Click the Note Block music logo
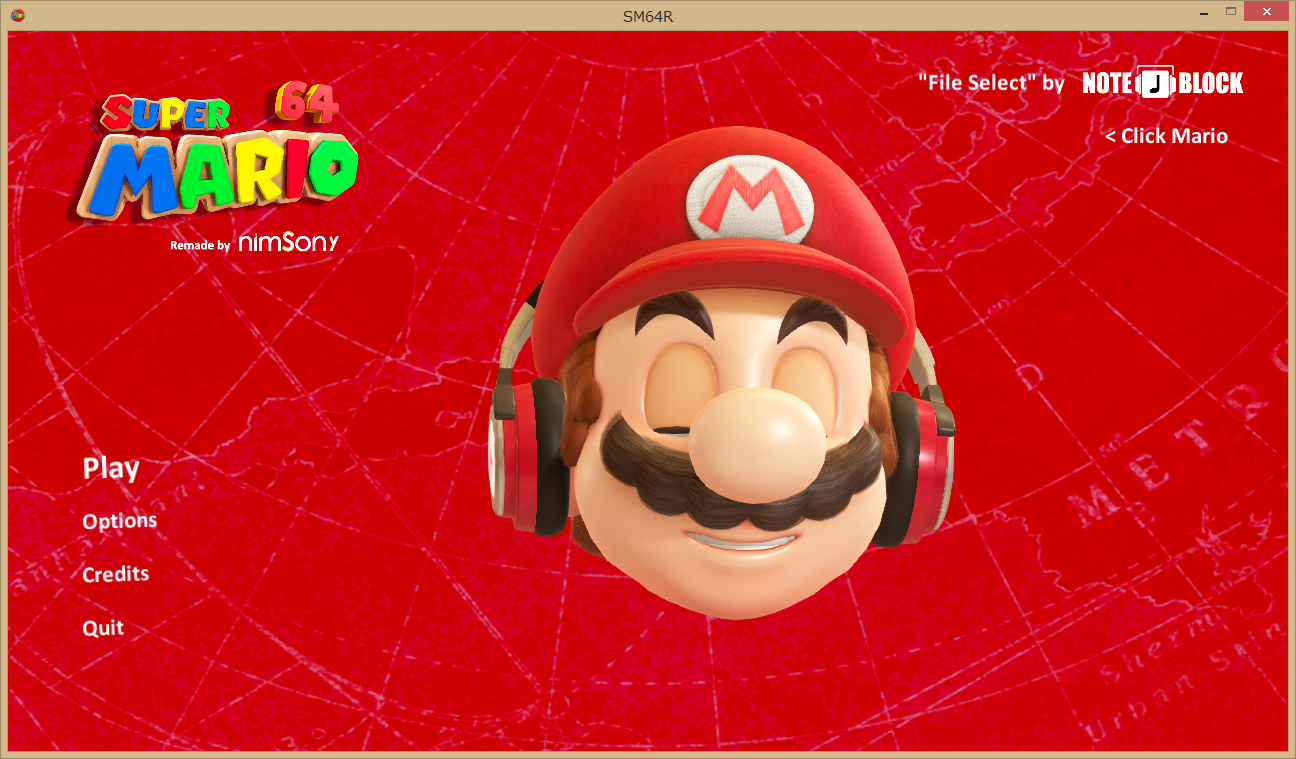 1162,83
